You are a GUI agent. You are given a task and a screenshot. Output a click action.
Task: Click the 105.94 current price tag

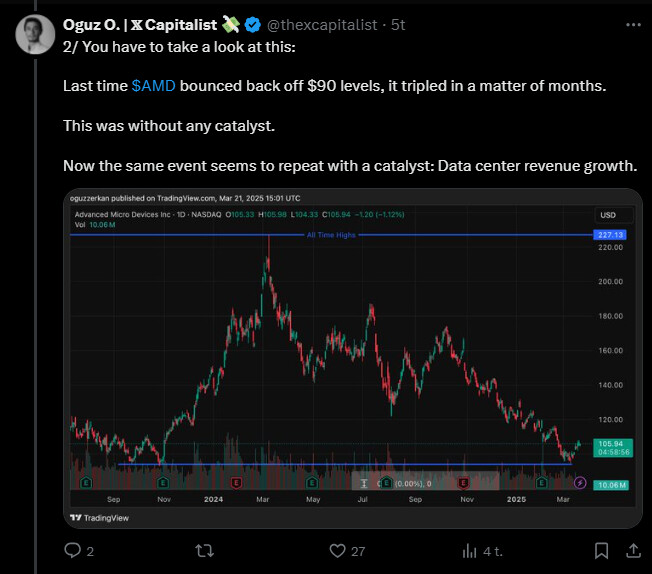[610, 441]
